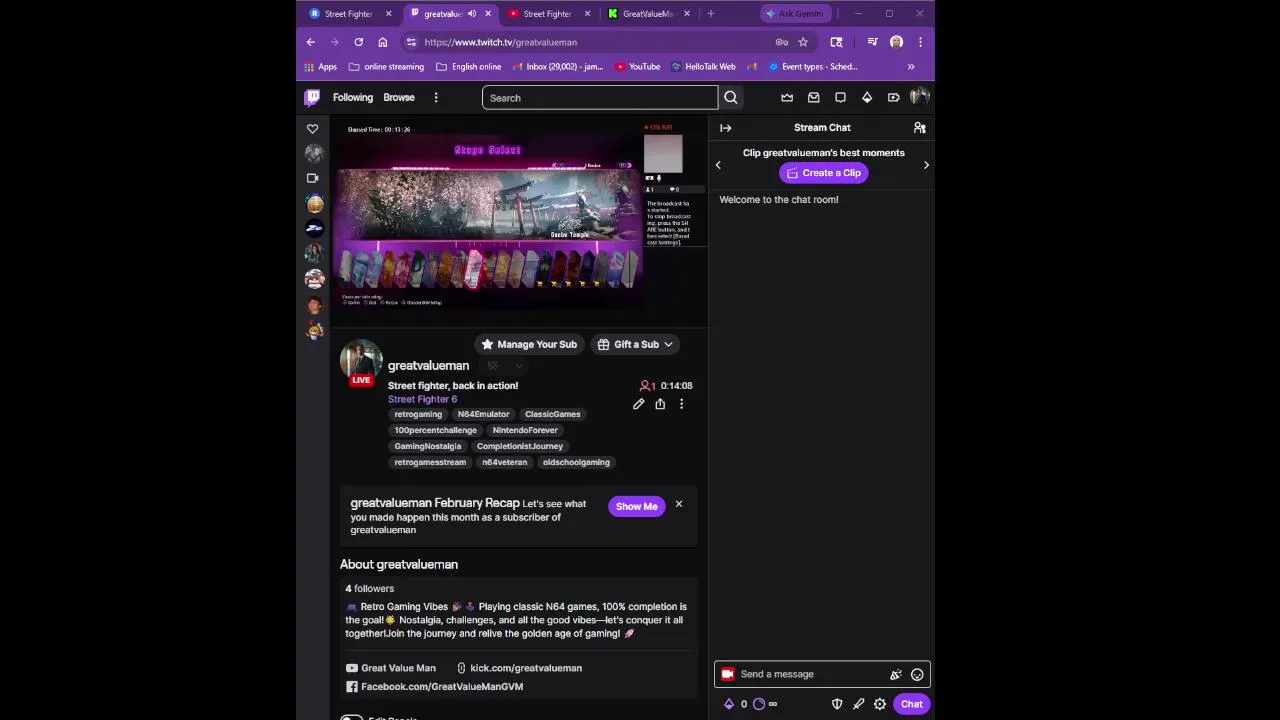Open the YouTube bookmark
This screenshot has width=1280, height=720.
click(637, 67)
